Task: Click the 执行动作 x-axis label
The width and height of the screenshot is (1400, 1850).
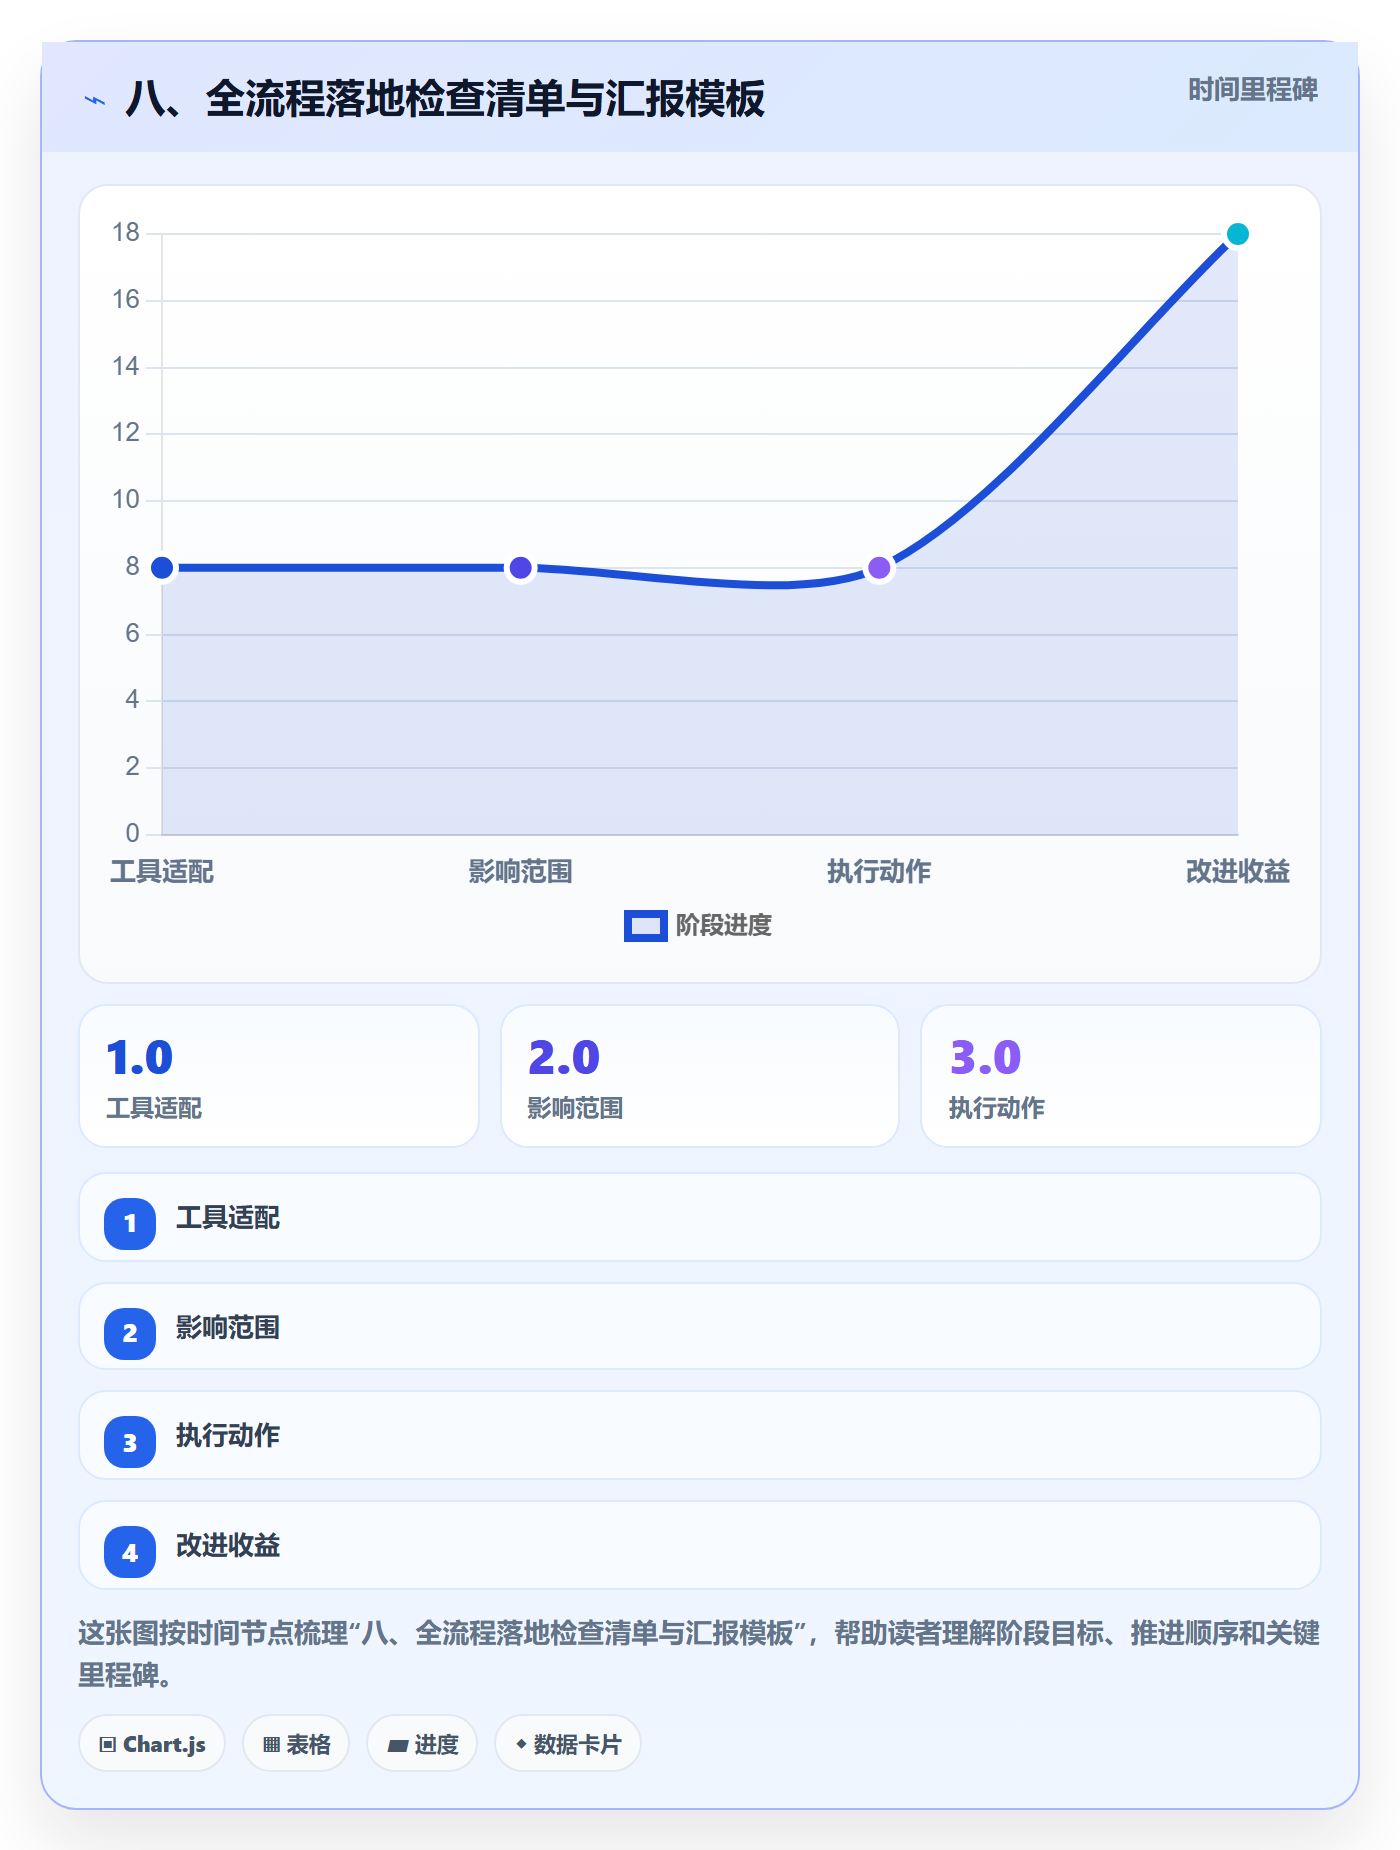Action: click(879, 872)
